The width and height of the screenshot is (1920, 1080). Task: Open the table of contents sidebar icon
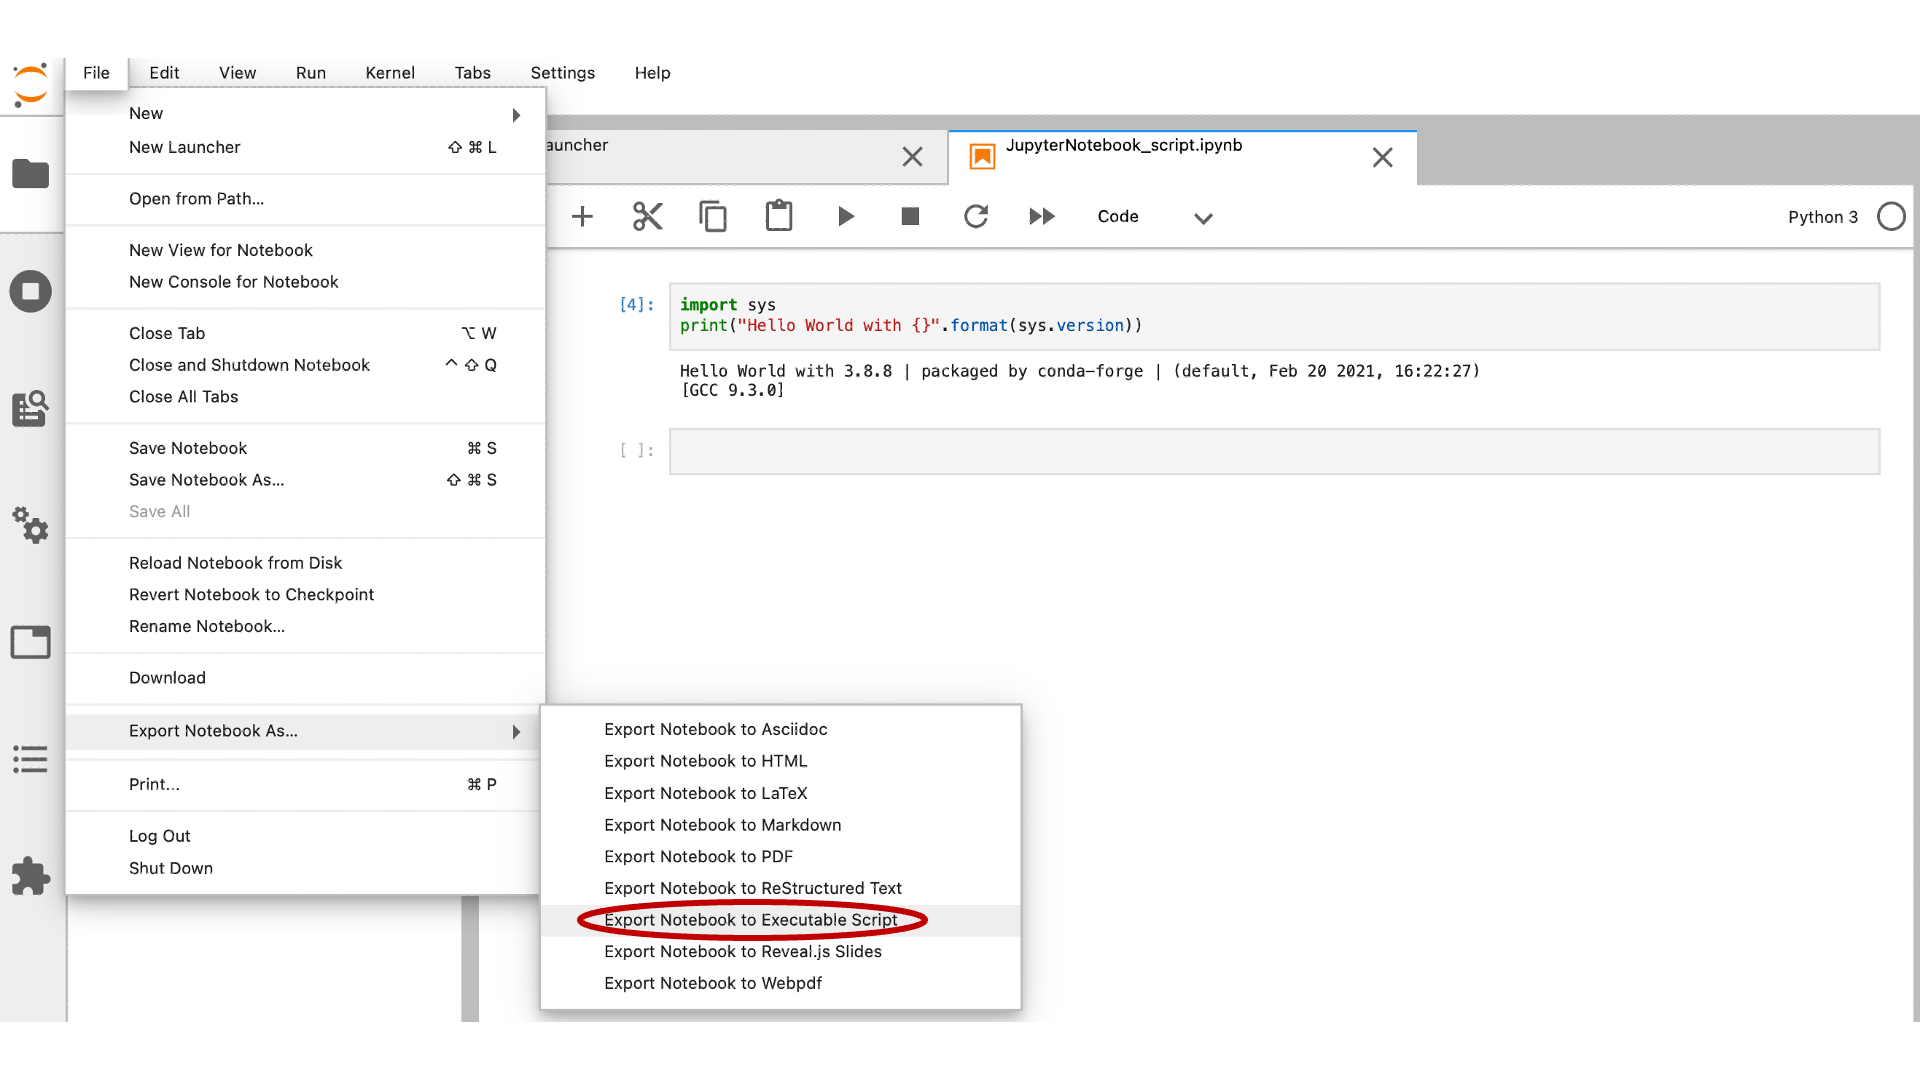click(30, 759)
